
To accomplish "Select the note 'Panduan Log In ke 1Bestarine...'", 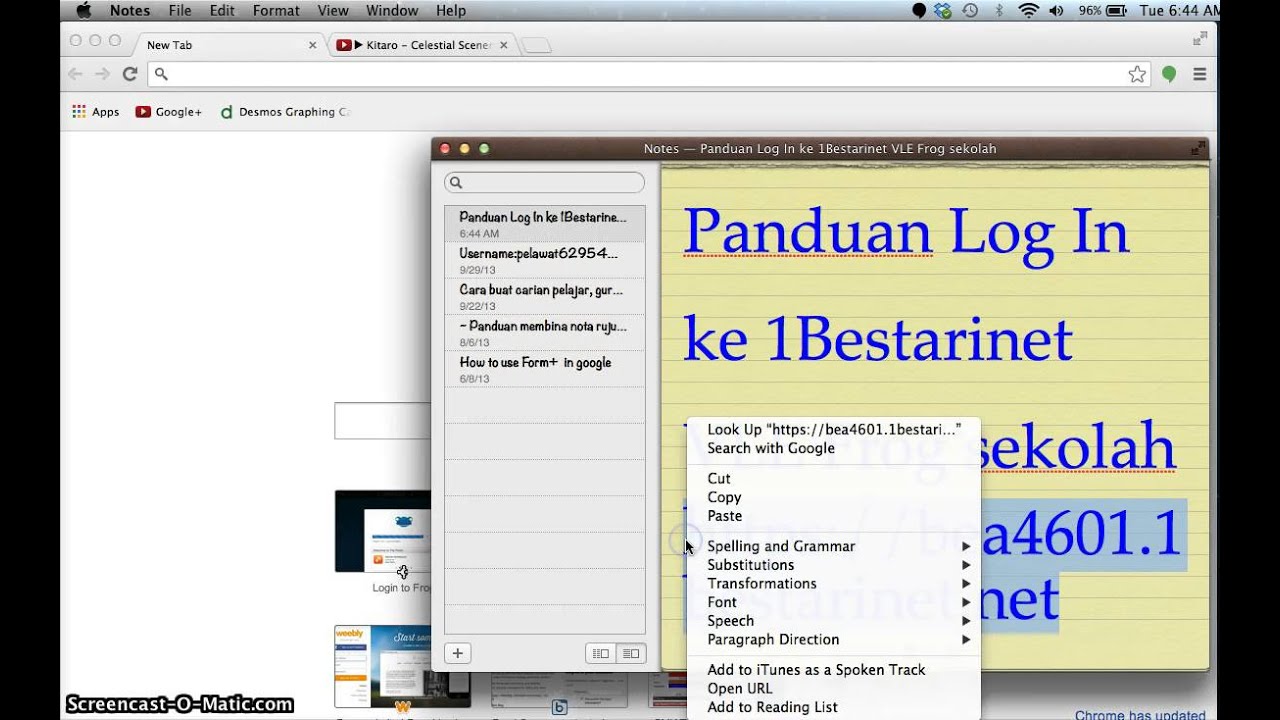I will tap(545, 223).
